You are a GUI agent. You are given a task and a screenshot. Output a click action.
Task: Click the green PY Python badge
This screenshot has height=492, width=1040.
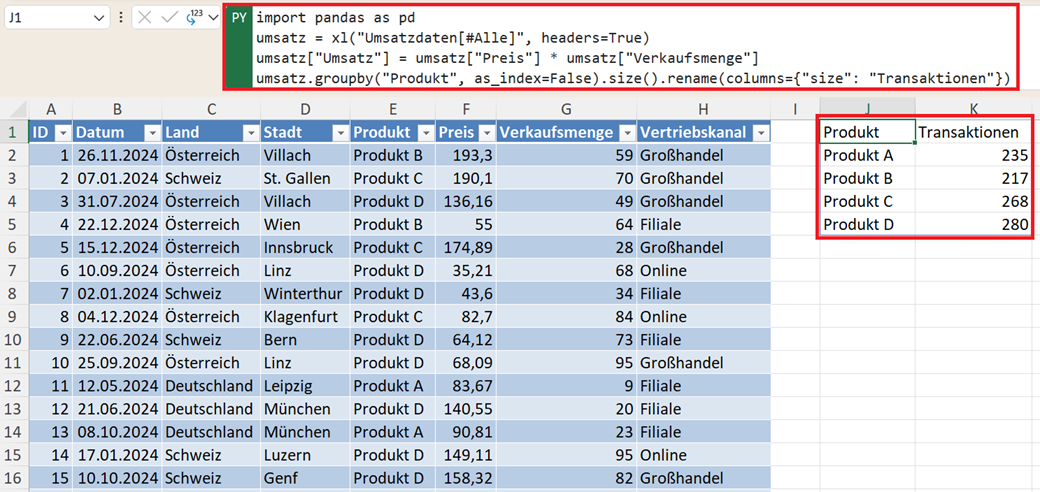238,18
